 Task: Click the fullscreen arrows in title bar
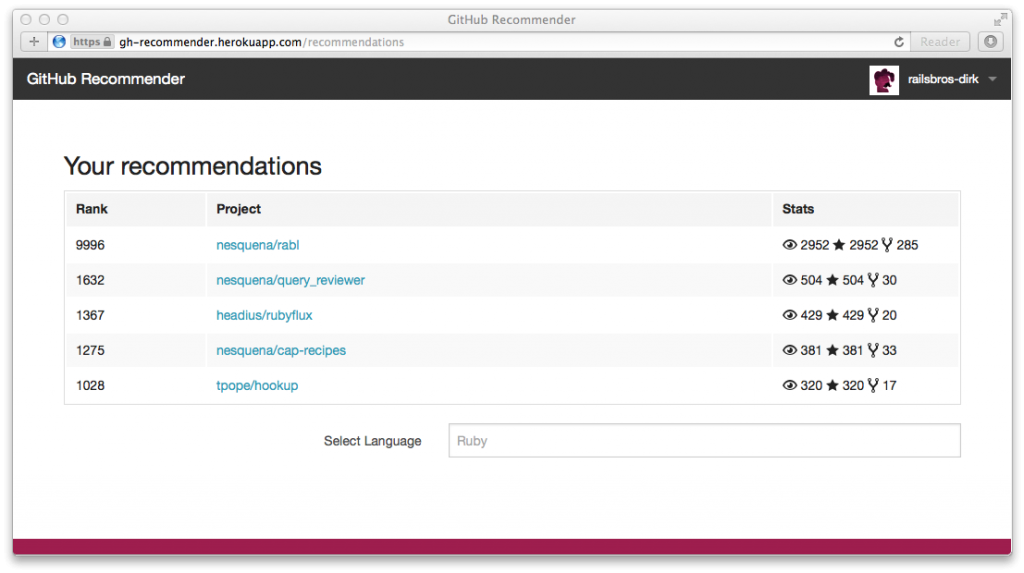(x=1000, y=19)
